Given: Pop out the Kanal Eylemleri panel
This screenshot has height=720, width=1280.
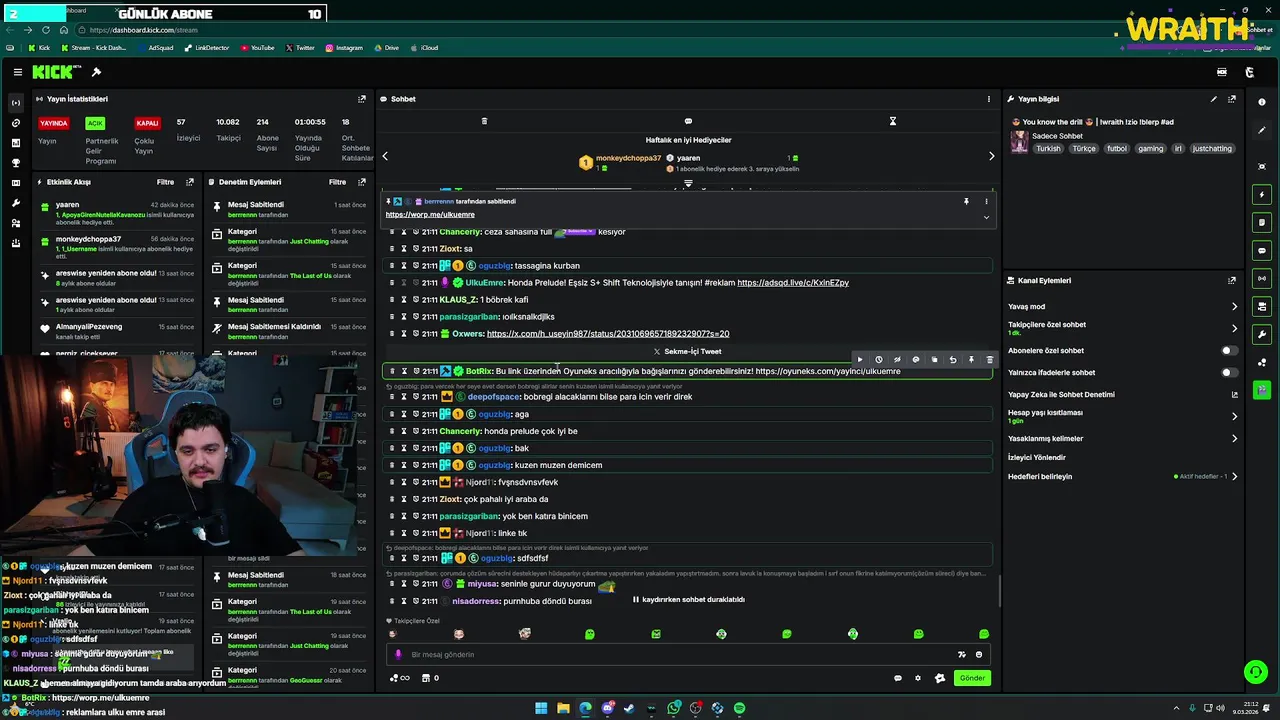Looking at the screenshot, I should [x=1232, y=281].
